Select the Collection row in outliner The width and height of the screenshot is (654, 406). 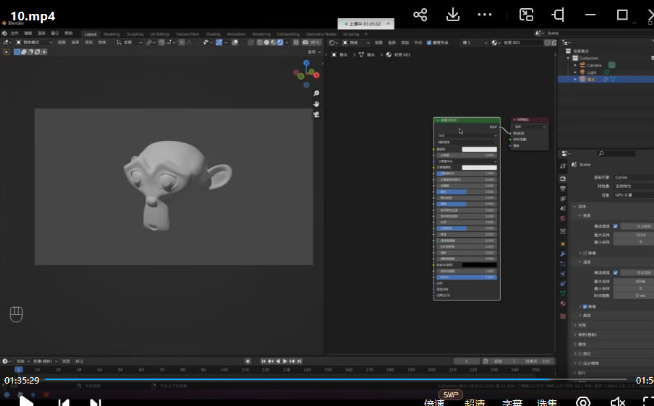pos(589,58)
